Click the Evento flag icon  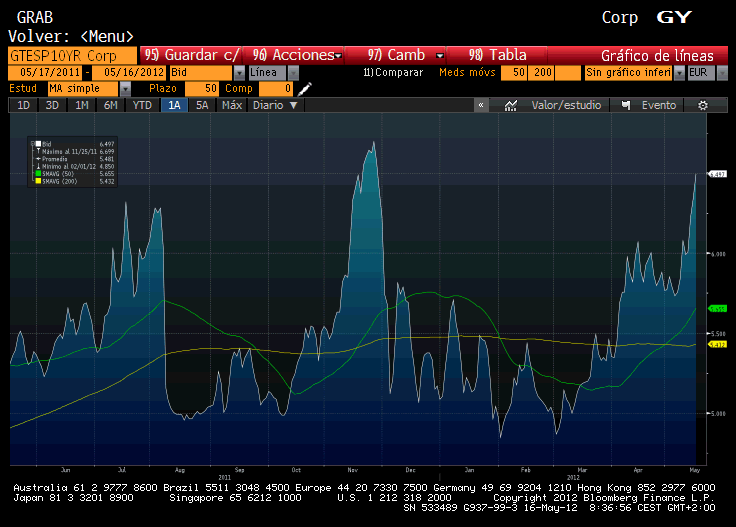(x=626, y=105)
